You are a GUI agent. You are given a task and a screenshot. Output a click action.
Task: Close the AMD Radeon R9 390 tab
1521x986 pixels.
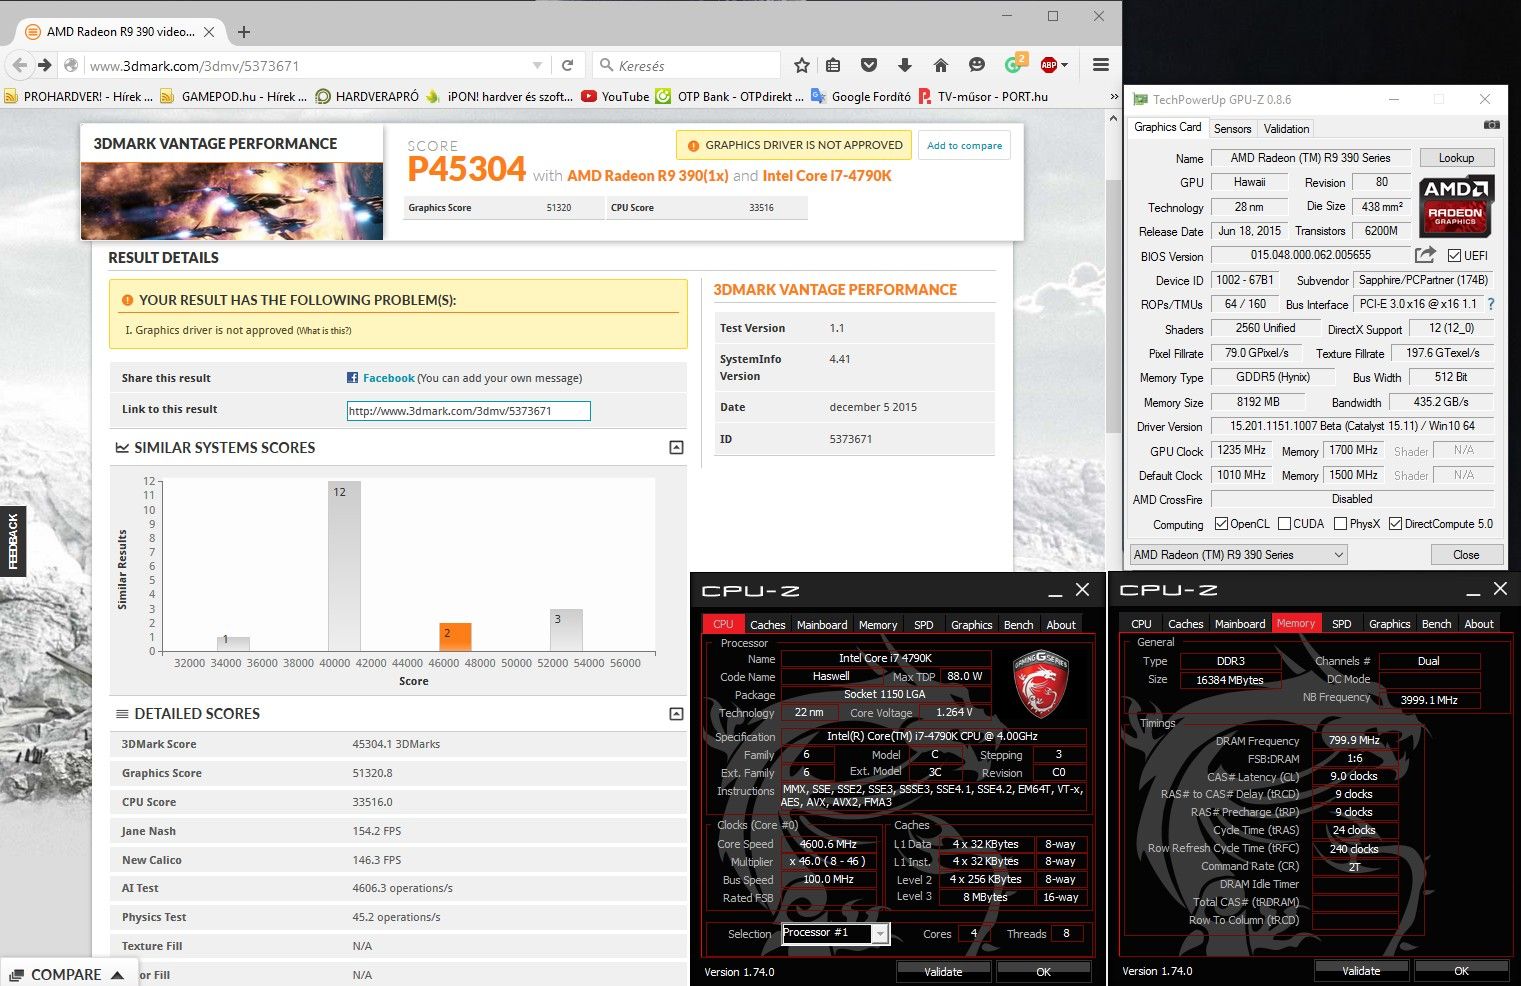pos(209,32)
